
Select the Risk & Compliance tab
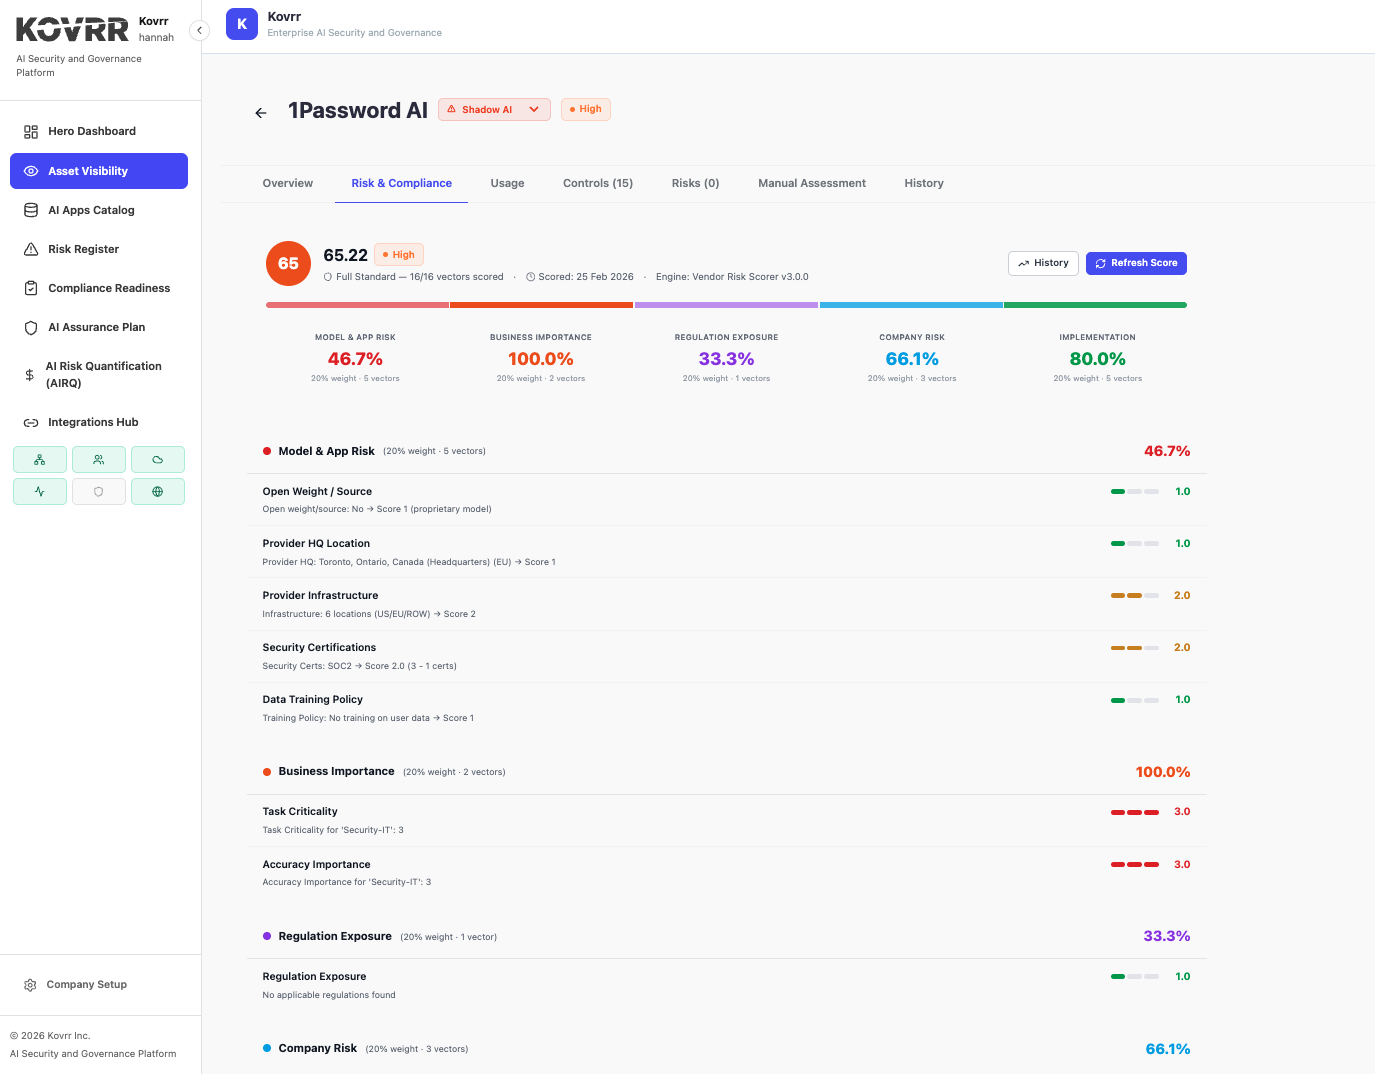pos(402,183)
